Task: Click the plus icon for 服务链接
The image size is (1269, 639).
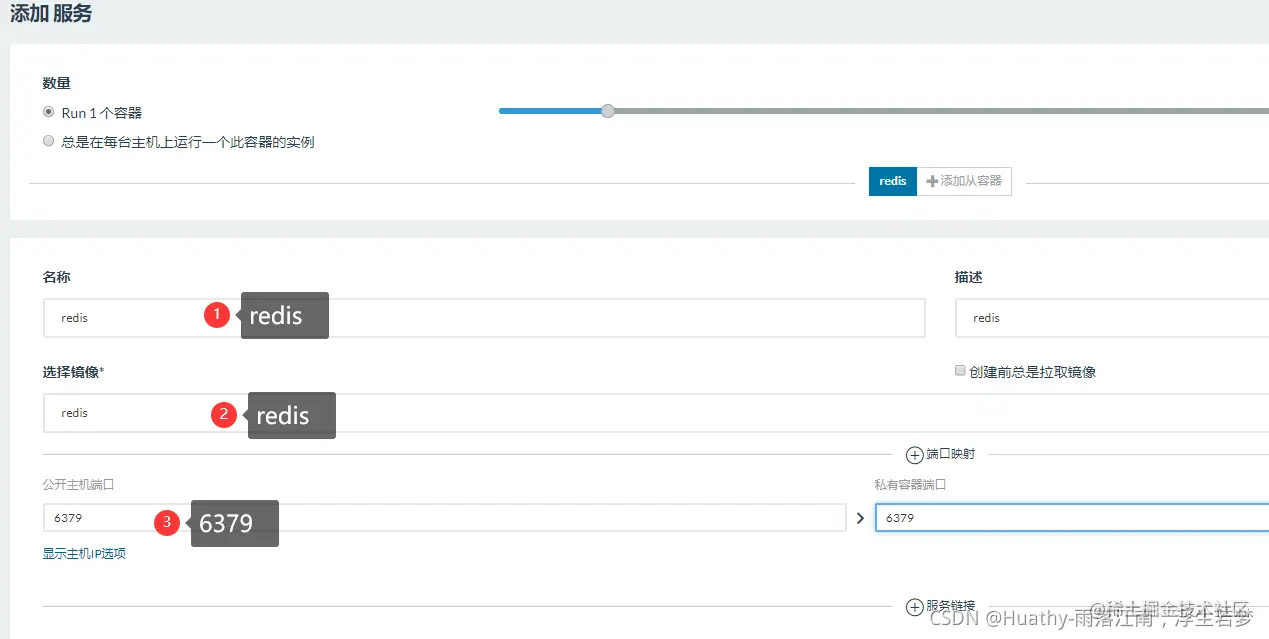Action: tap(914, 607)
